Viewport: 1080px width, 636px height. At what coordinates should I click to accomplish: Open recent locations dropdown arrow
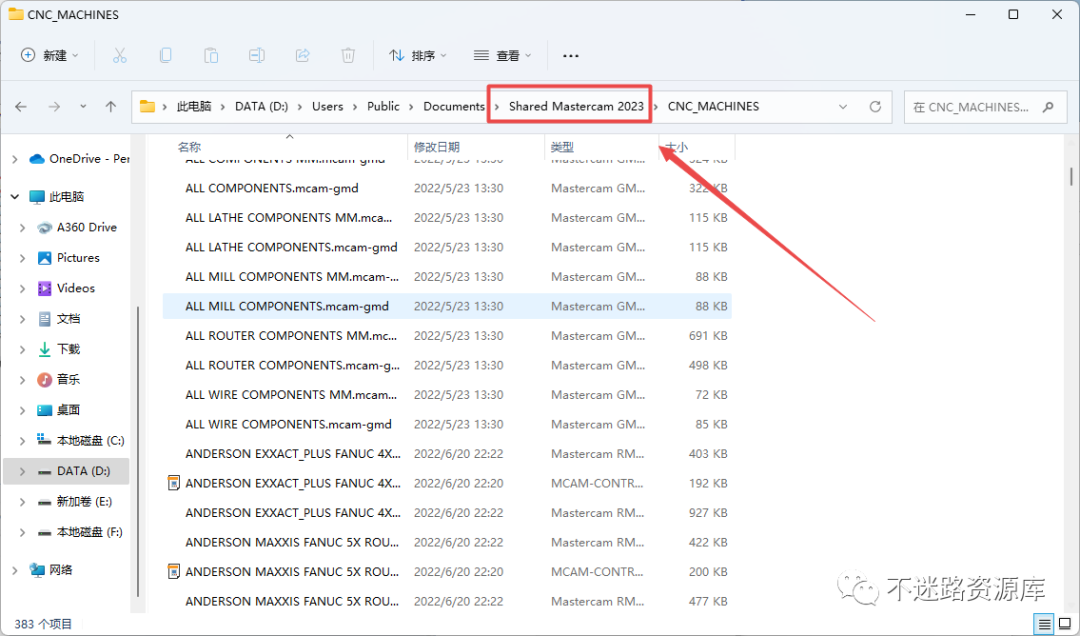point(83,107)
